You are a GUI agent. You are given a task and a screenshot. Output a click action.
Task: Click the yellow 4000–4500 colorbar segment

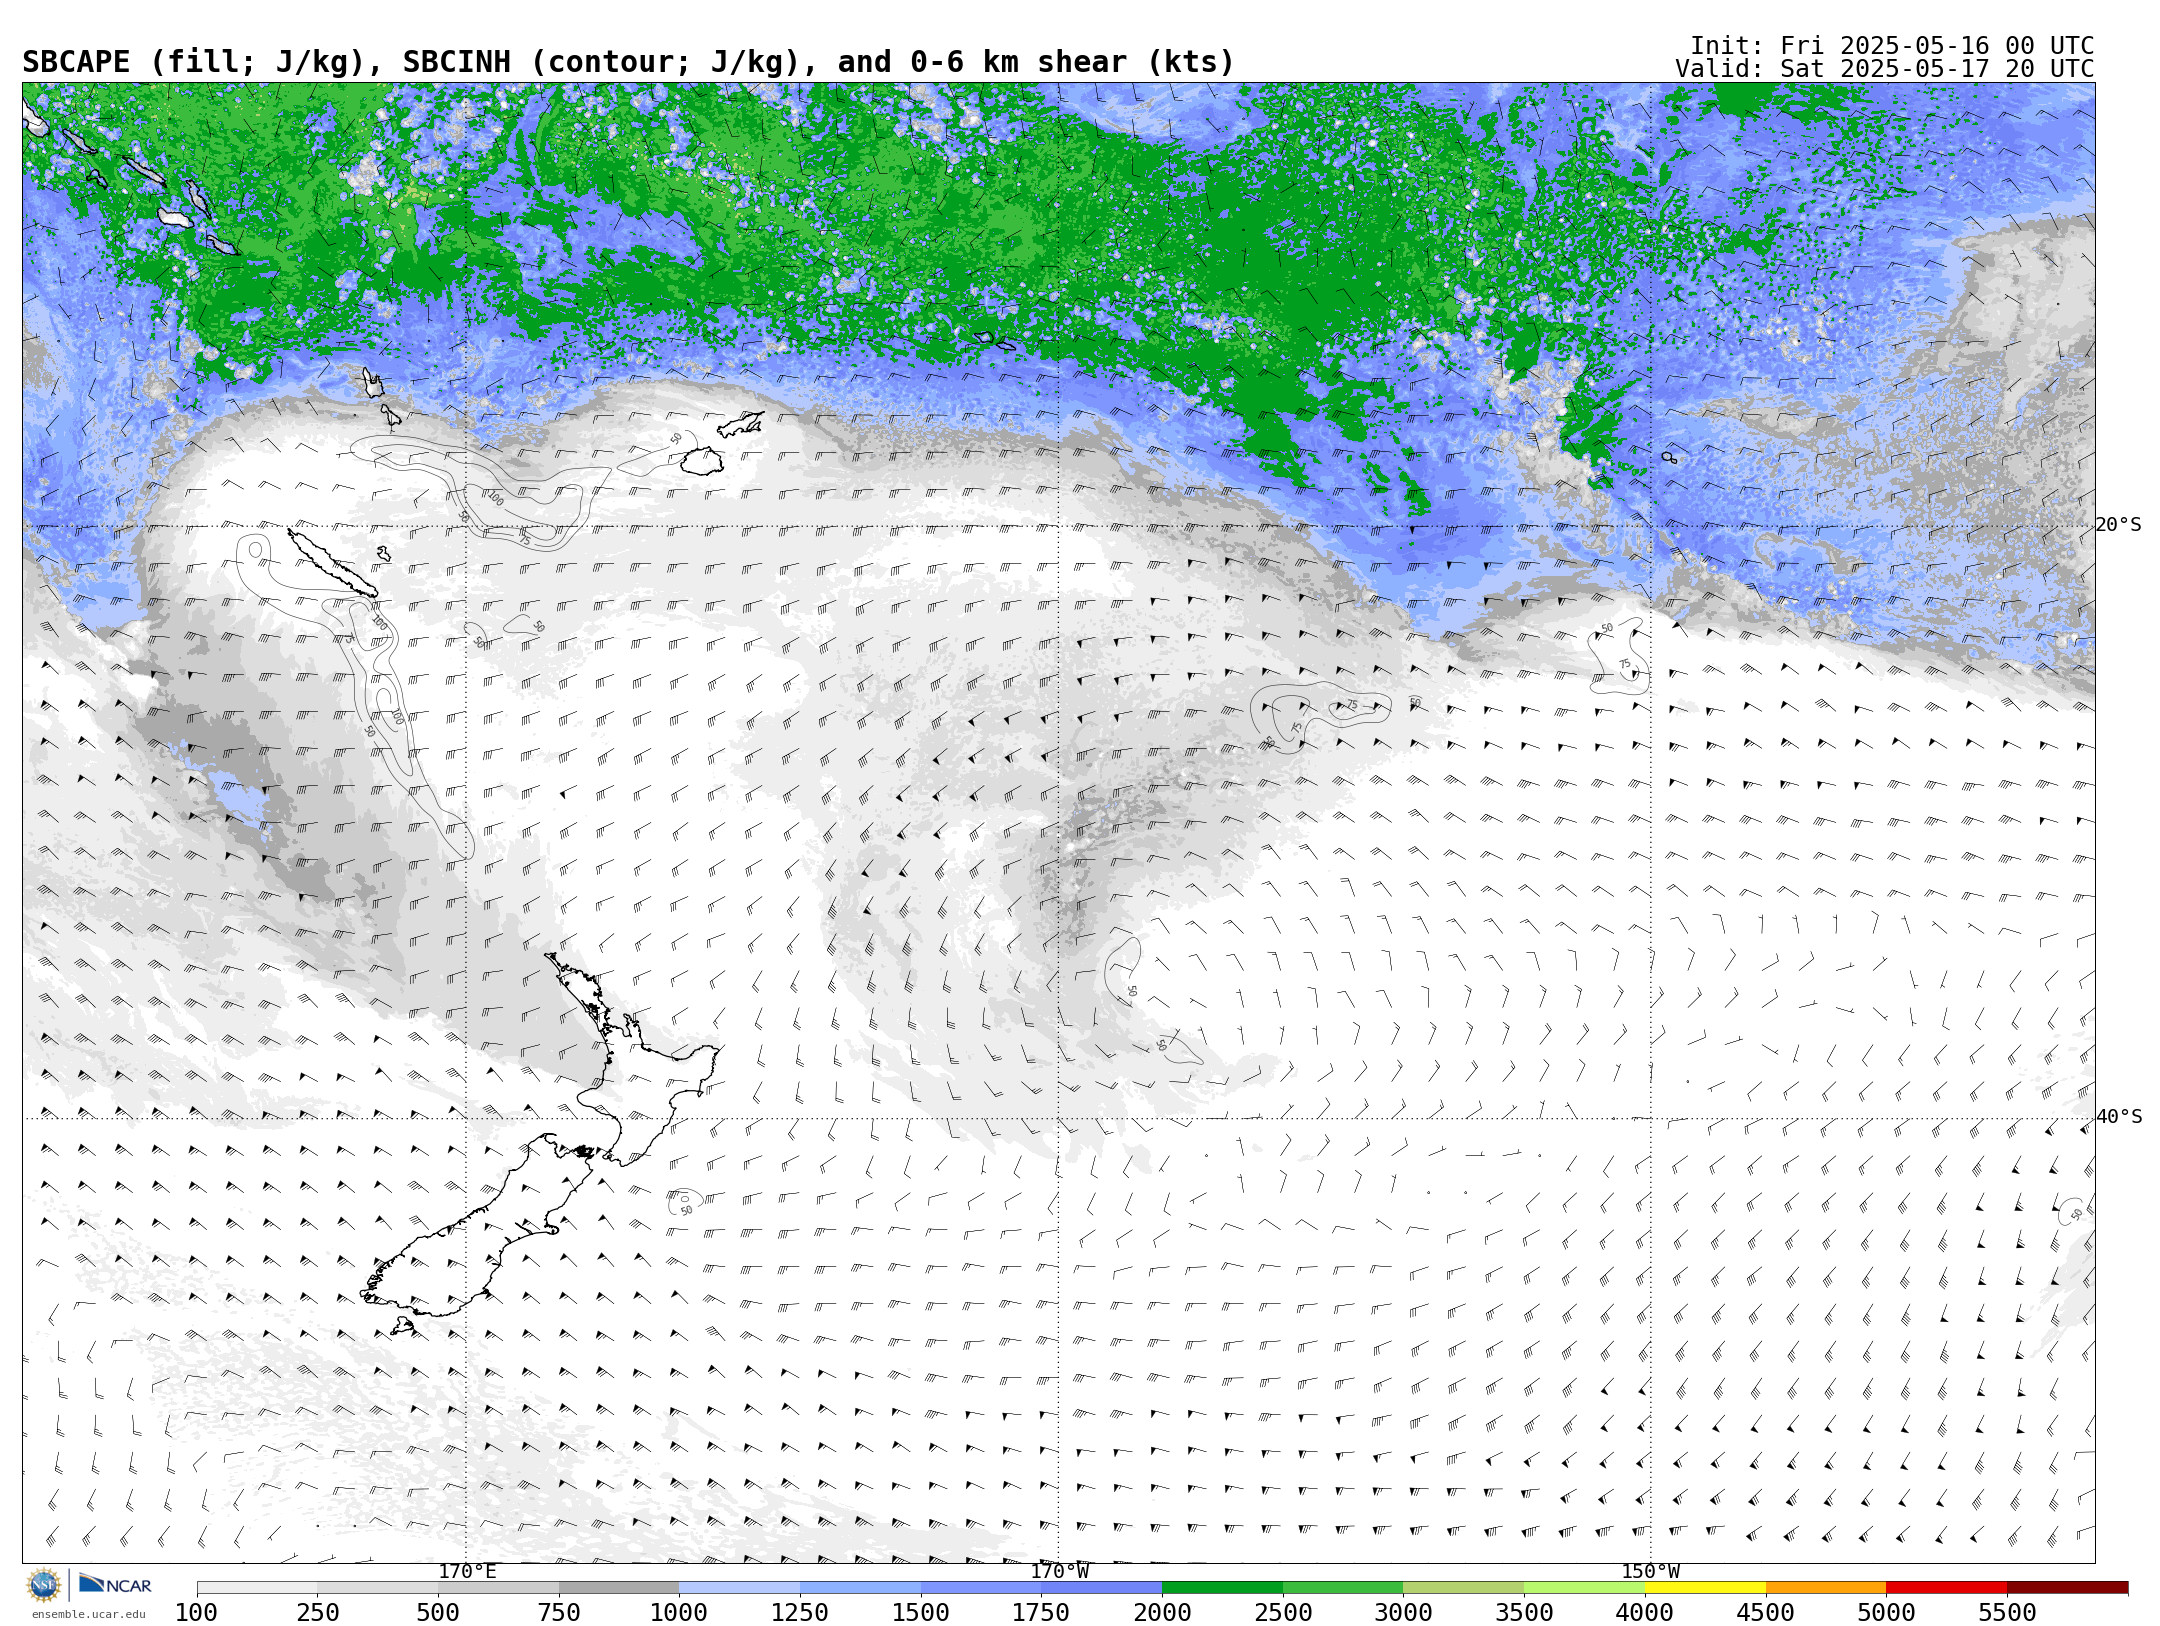point(1705,1588)
